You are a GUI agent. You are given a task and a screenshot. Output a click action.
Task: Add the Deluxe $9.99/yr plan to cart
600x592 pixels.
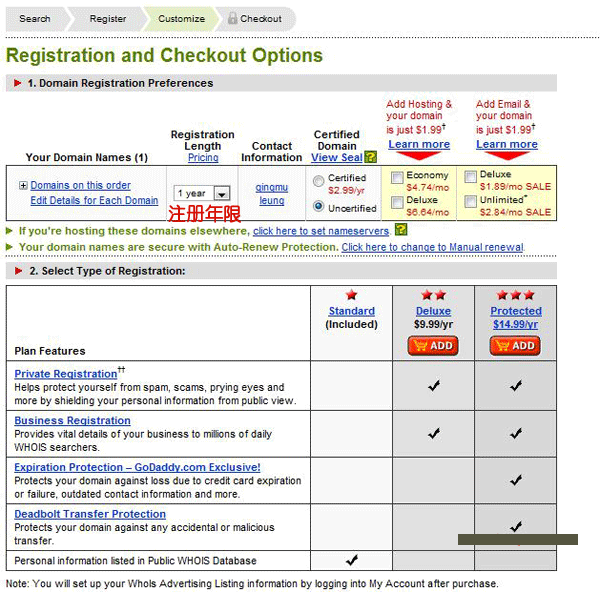click(x=433, y=345)
